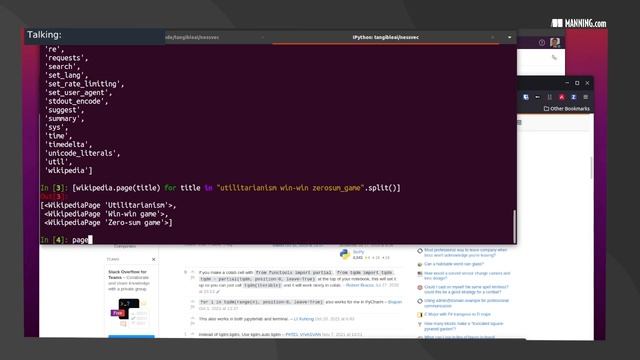Switch to the iPython tangibleai/nessvec terminal tab
The height and width of the screenshot is (360, 640).
[x=385, y=37]
